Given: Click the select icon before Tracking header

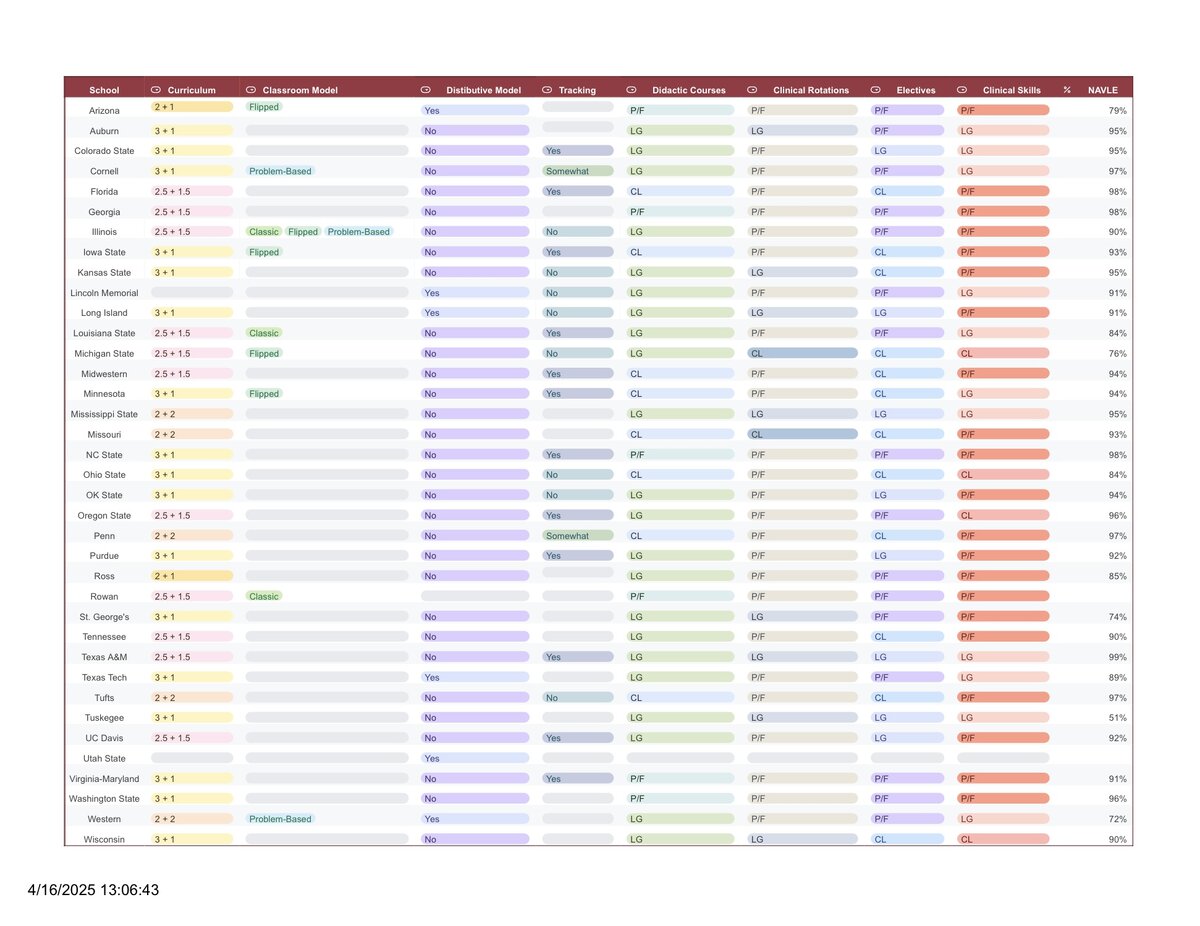Looking at the screenshot, I should coord(546,90).
